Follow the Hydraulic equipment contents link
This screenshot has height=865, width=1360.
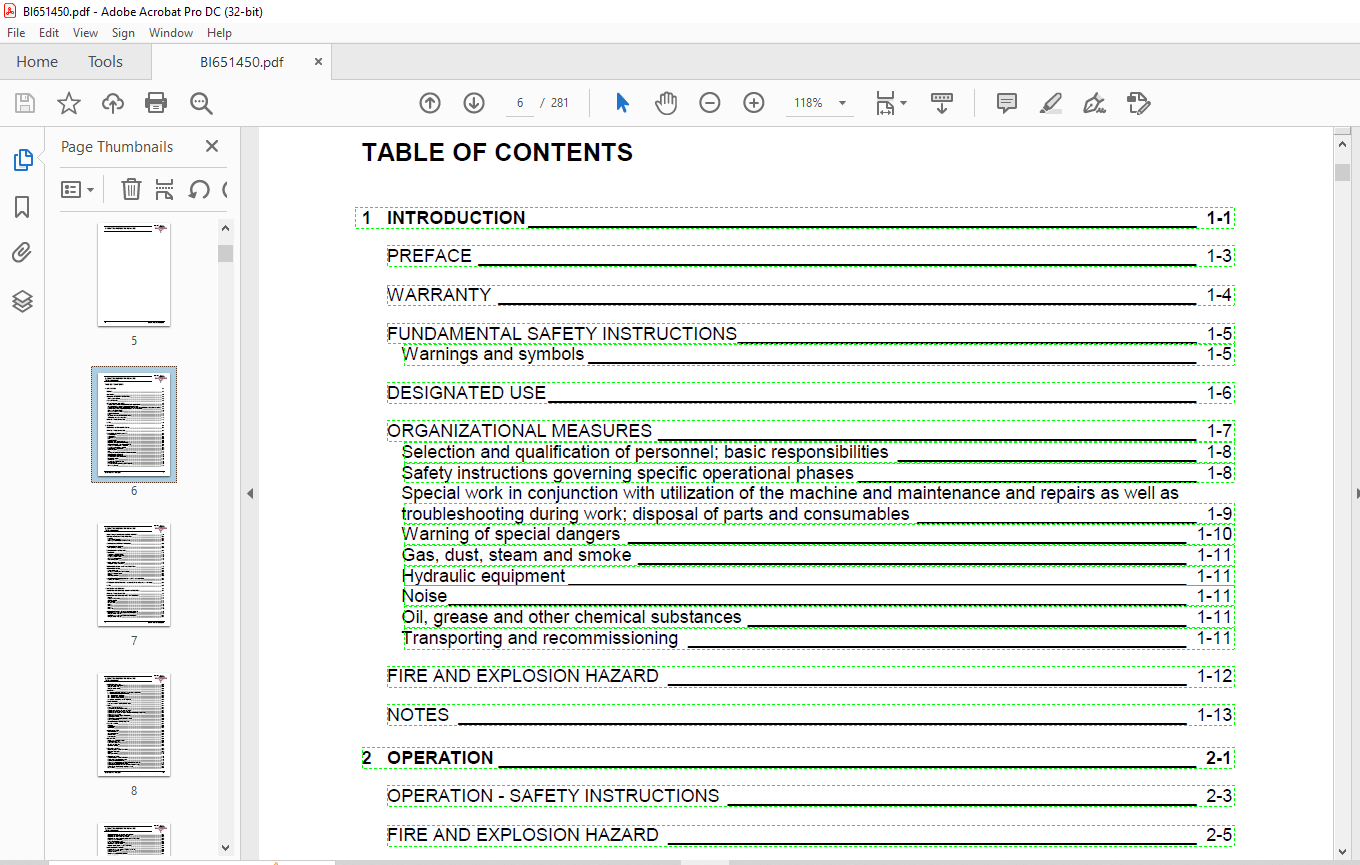[818, 576]
